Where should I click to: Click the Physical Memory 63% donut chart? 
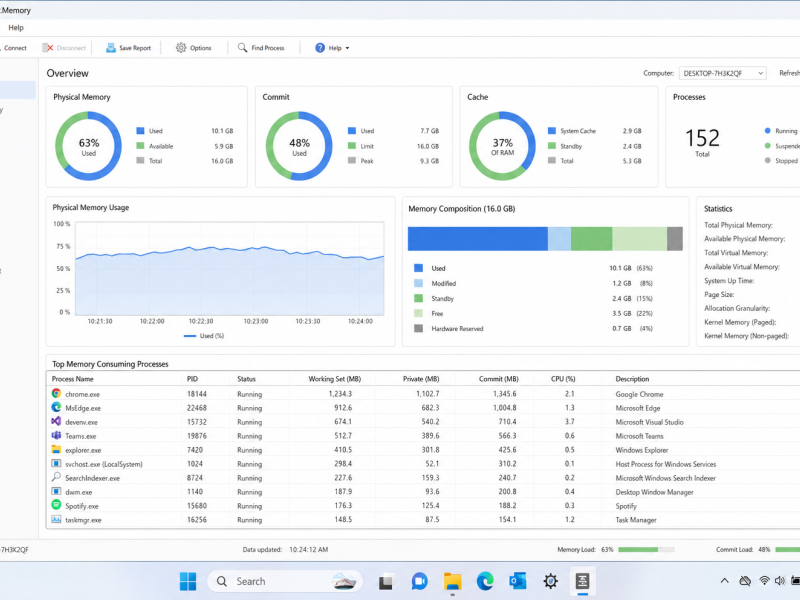(x=88, y=146)
